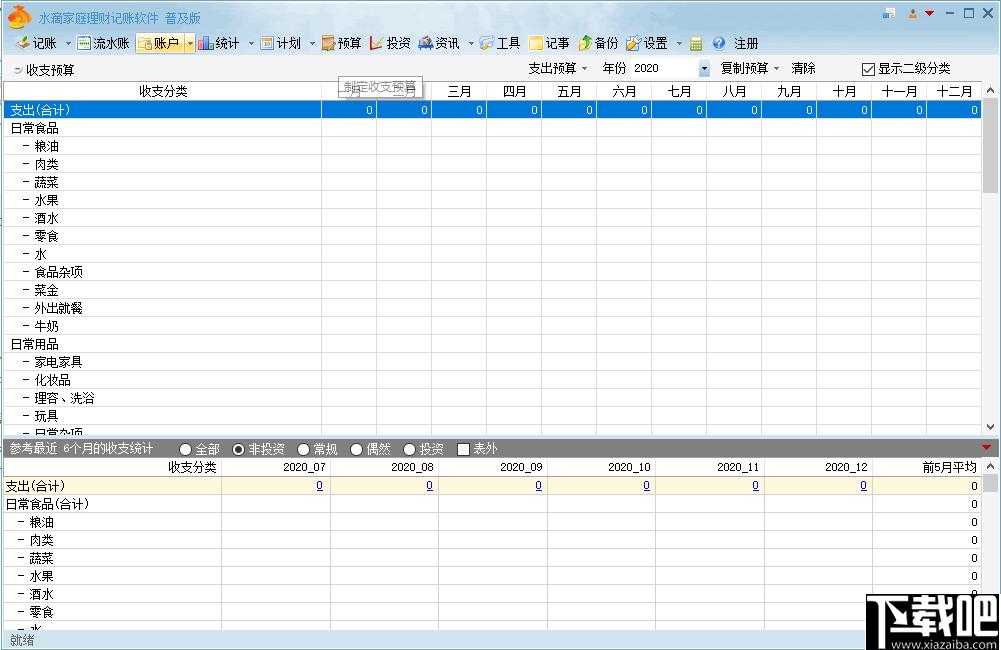Screen dimensions: 1001x650
Task: Select the 外出就餐 row
Action: 492,308
